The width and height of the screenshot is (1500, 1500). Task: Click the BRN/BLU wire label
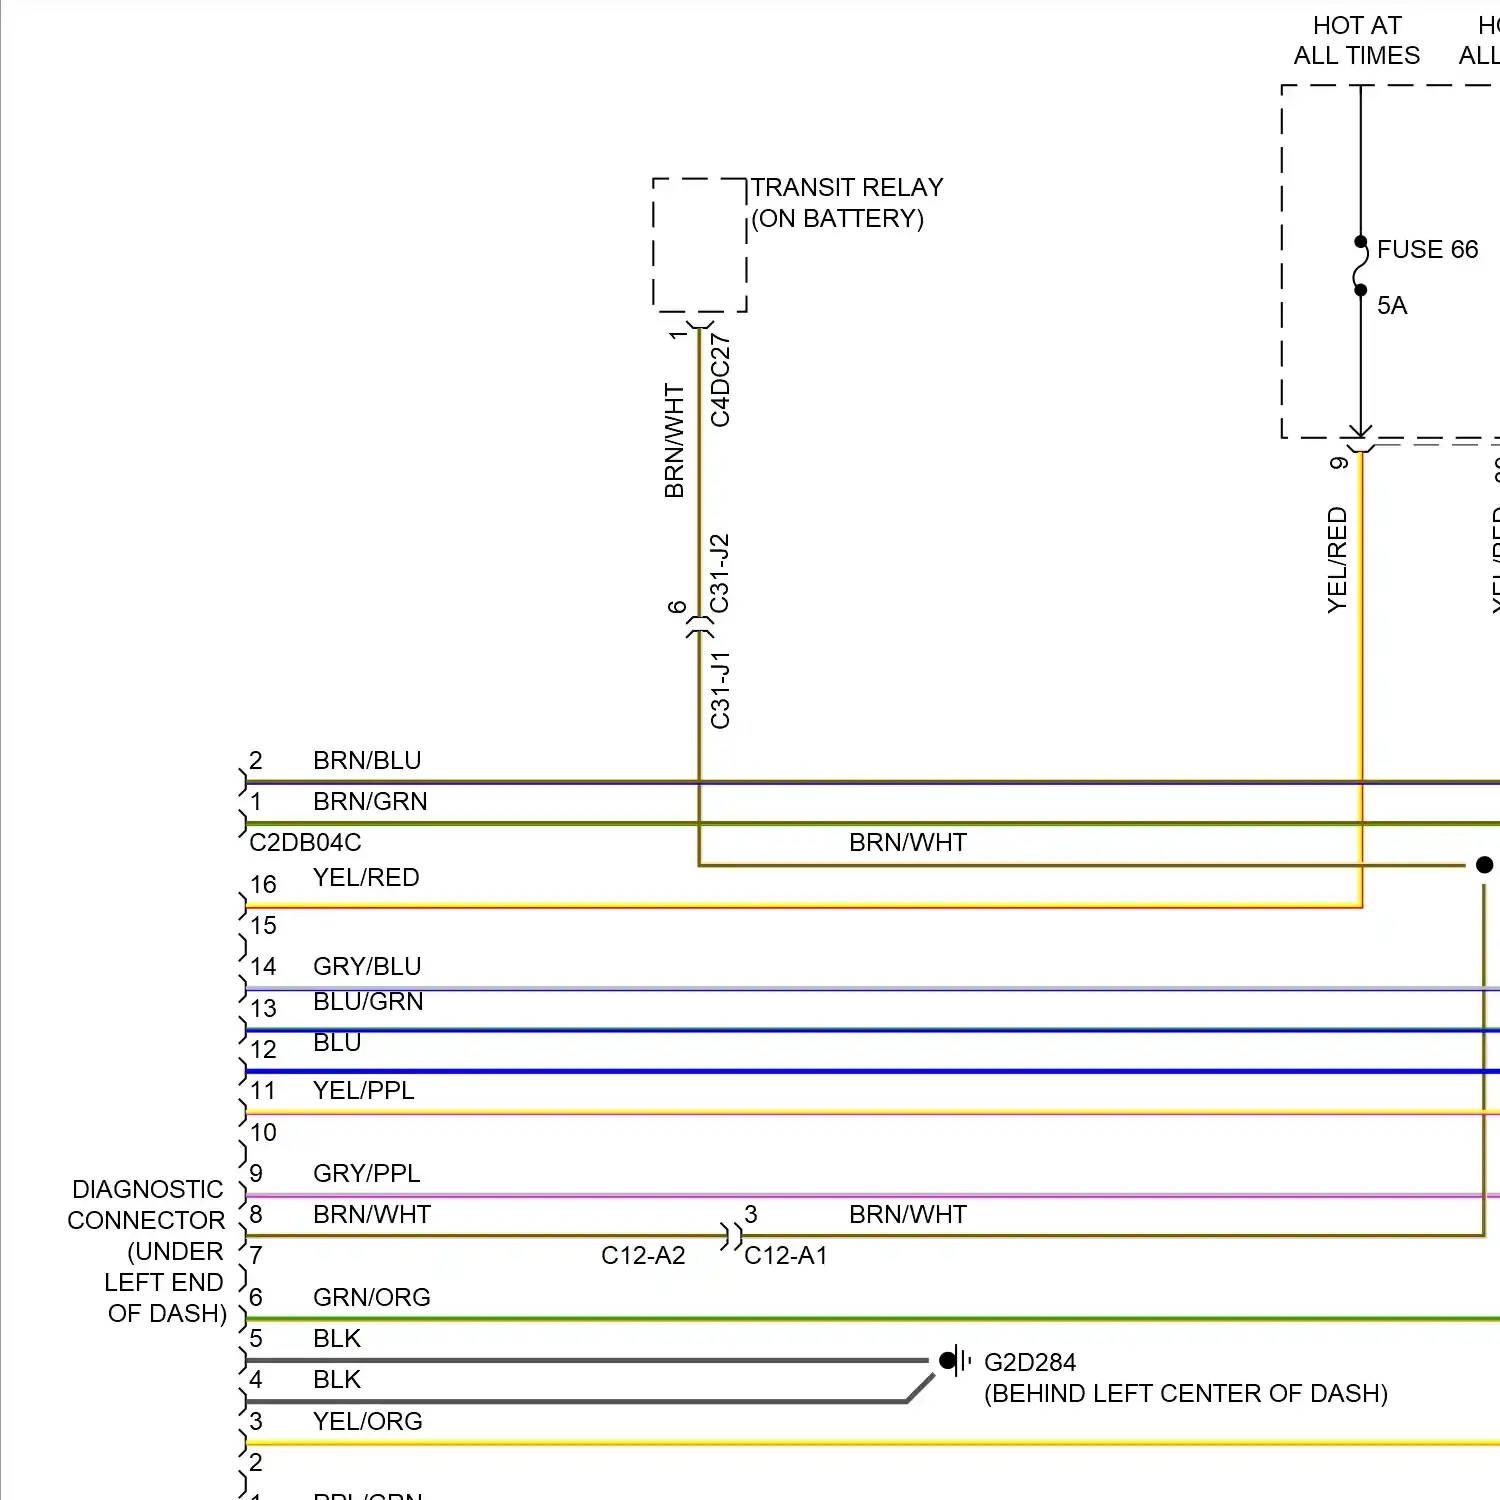[367, 761]
